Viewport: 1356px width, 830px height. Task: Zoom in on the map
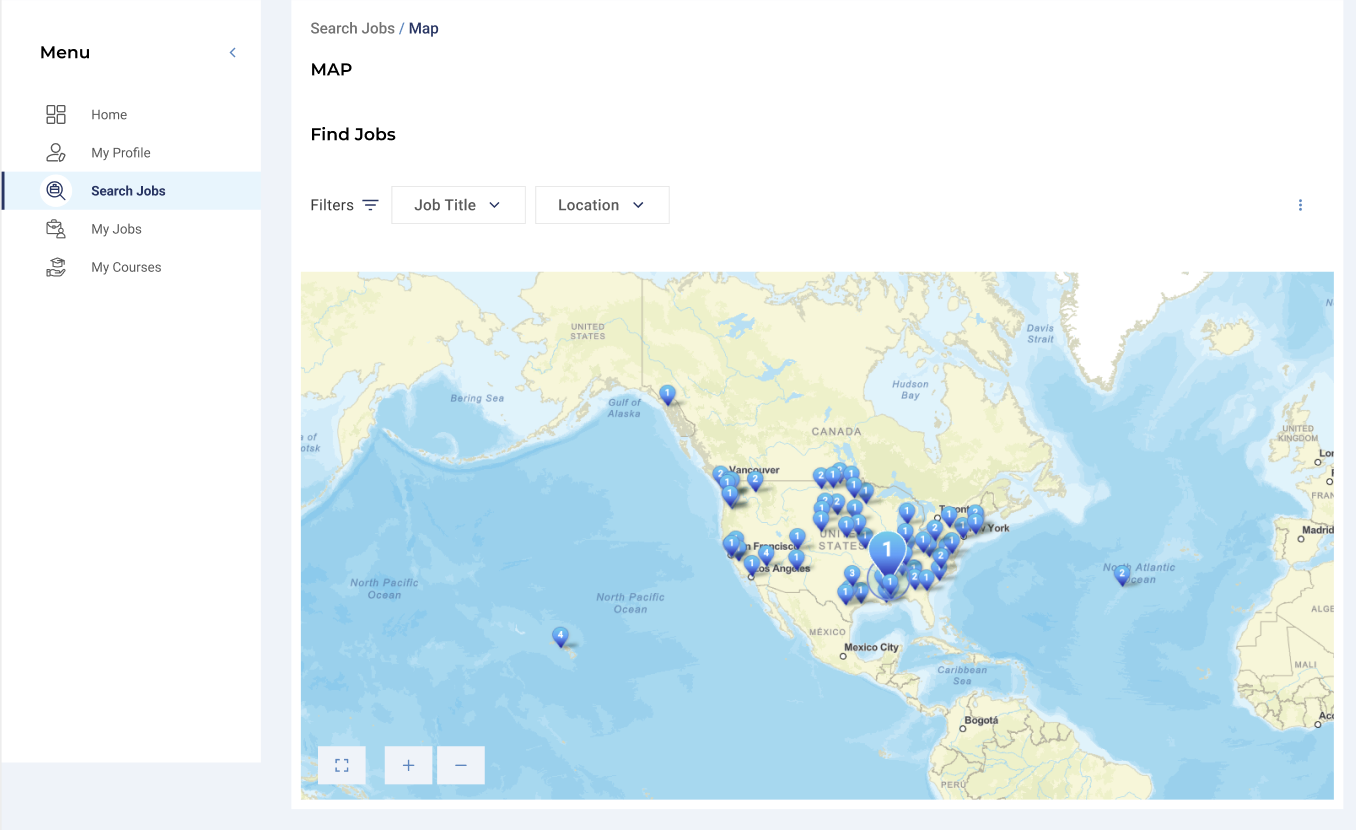(408, 765)
